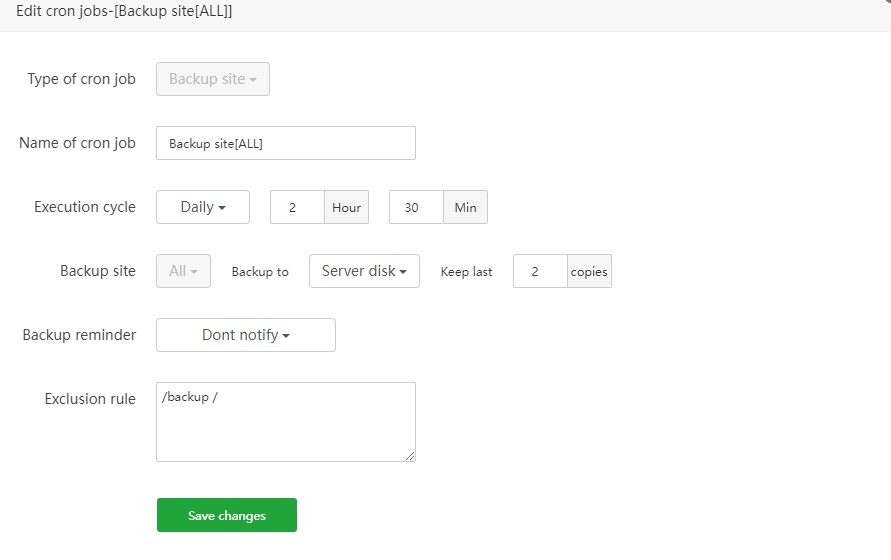Focus the minute value input box
The width and height of the screenshot is (891, 560).
pyautogui.click(x=416, y=207)
